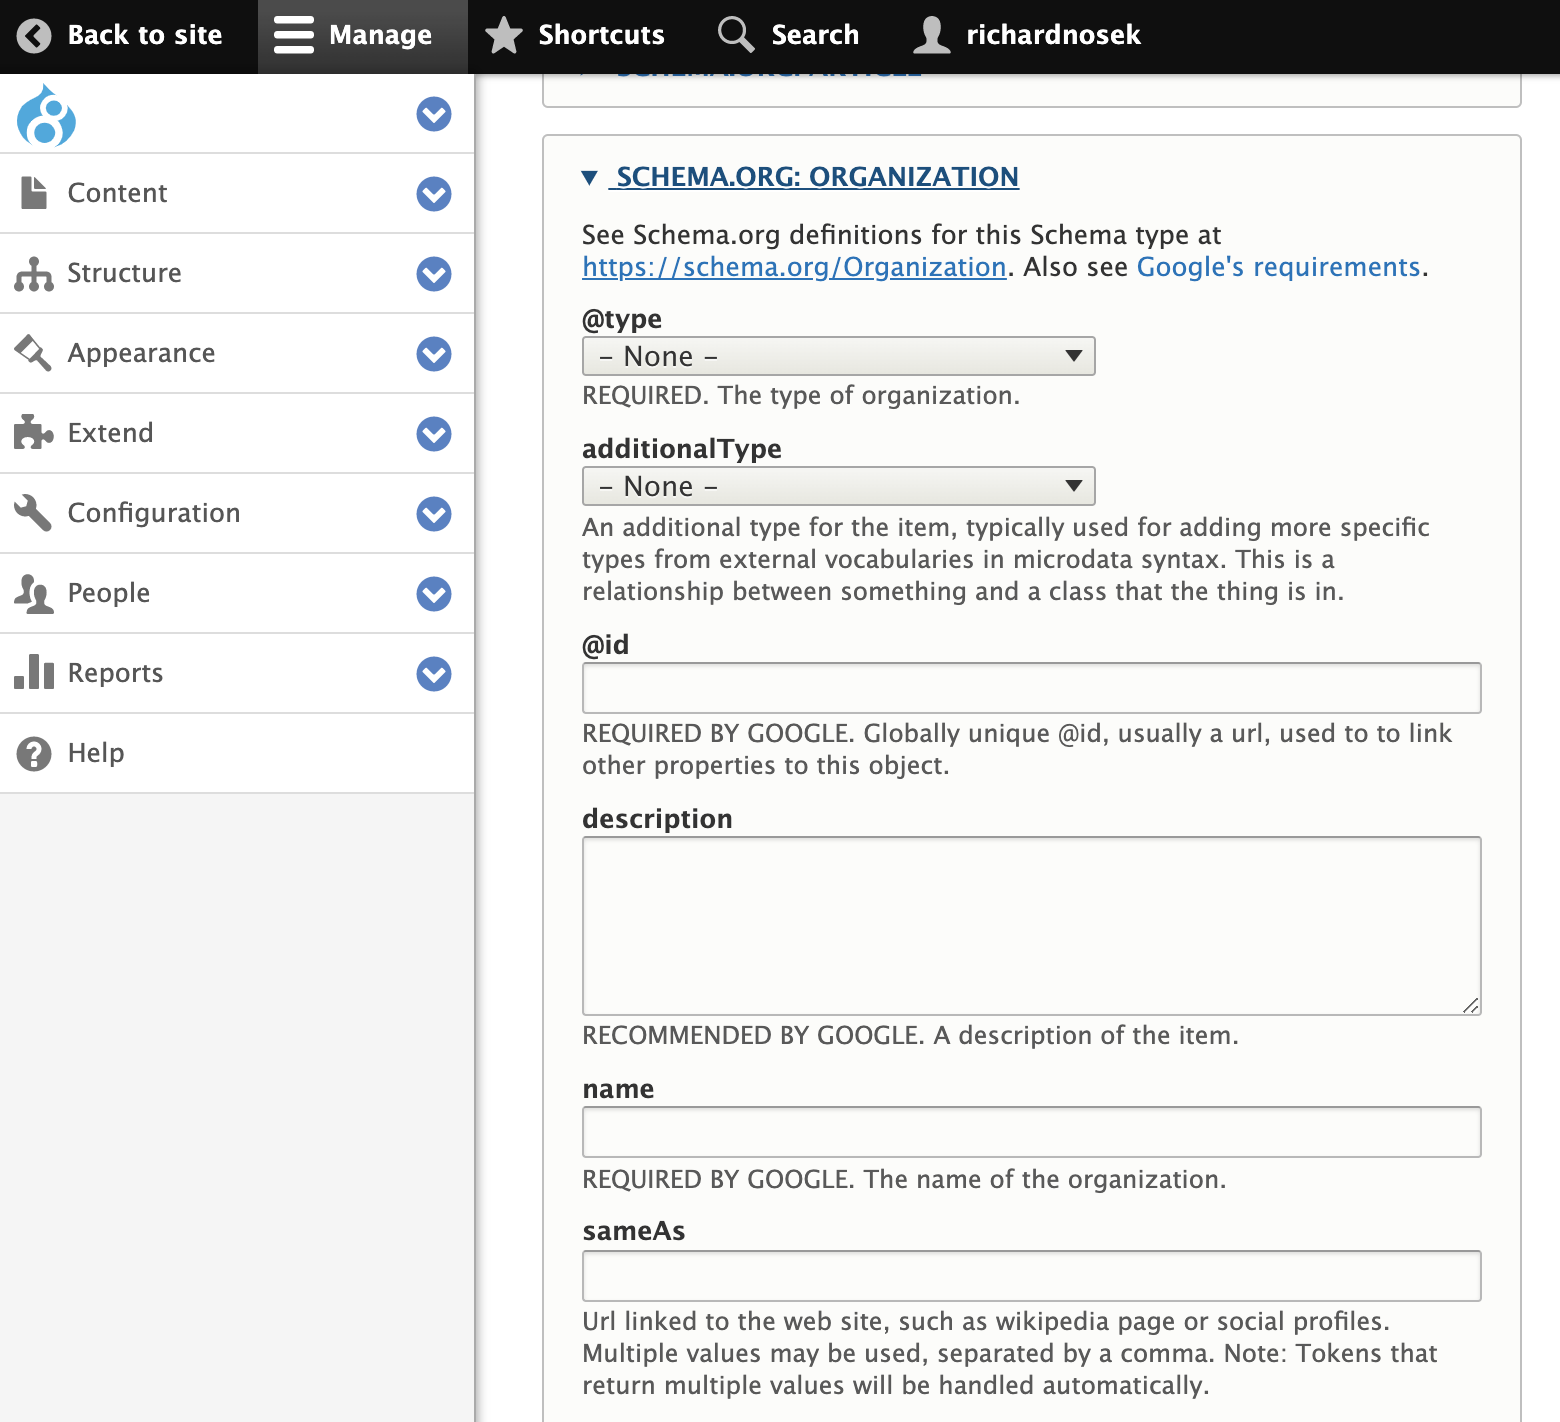Viewport: 1560px width, 1422px height.
Task: Open the Configuration menu item
Action: click(153, 513)
